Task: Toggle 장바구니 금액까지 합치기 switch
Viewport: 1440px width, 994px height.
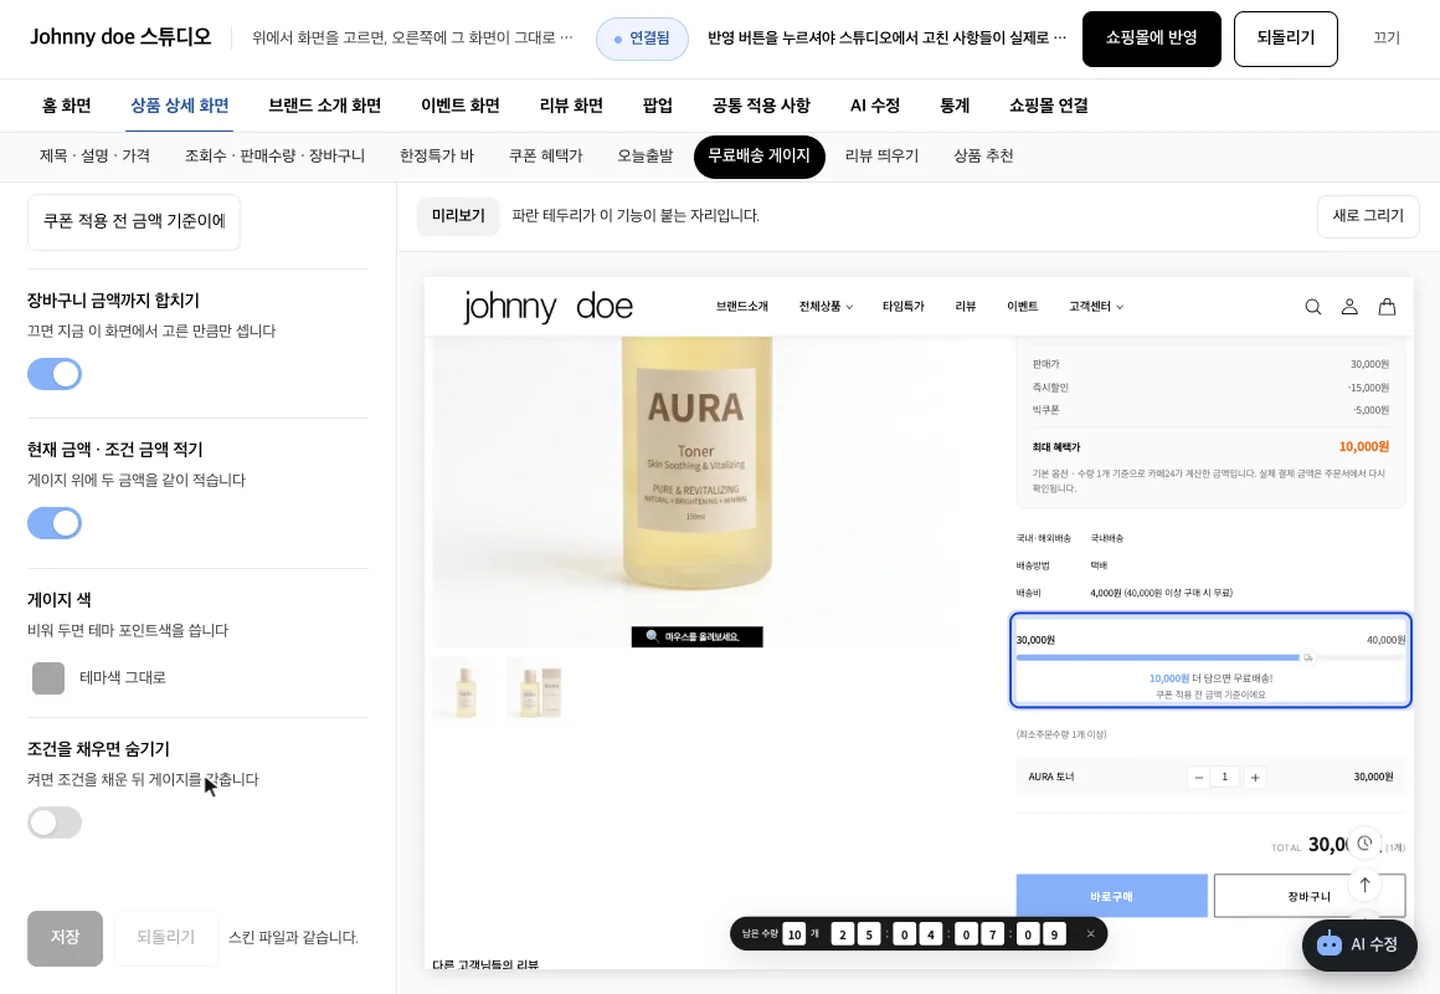Action: 54,374
